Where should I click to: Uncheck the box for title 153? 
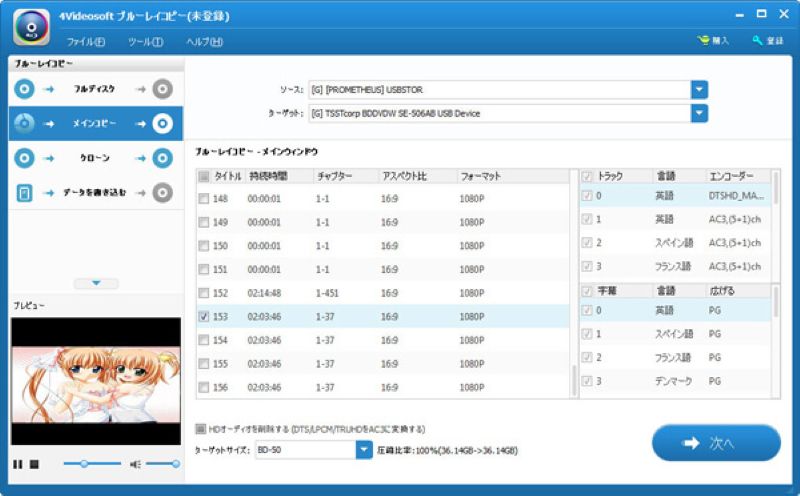pos(204,316)
